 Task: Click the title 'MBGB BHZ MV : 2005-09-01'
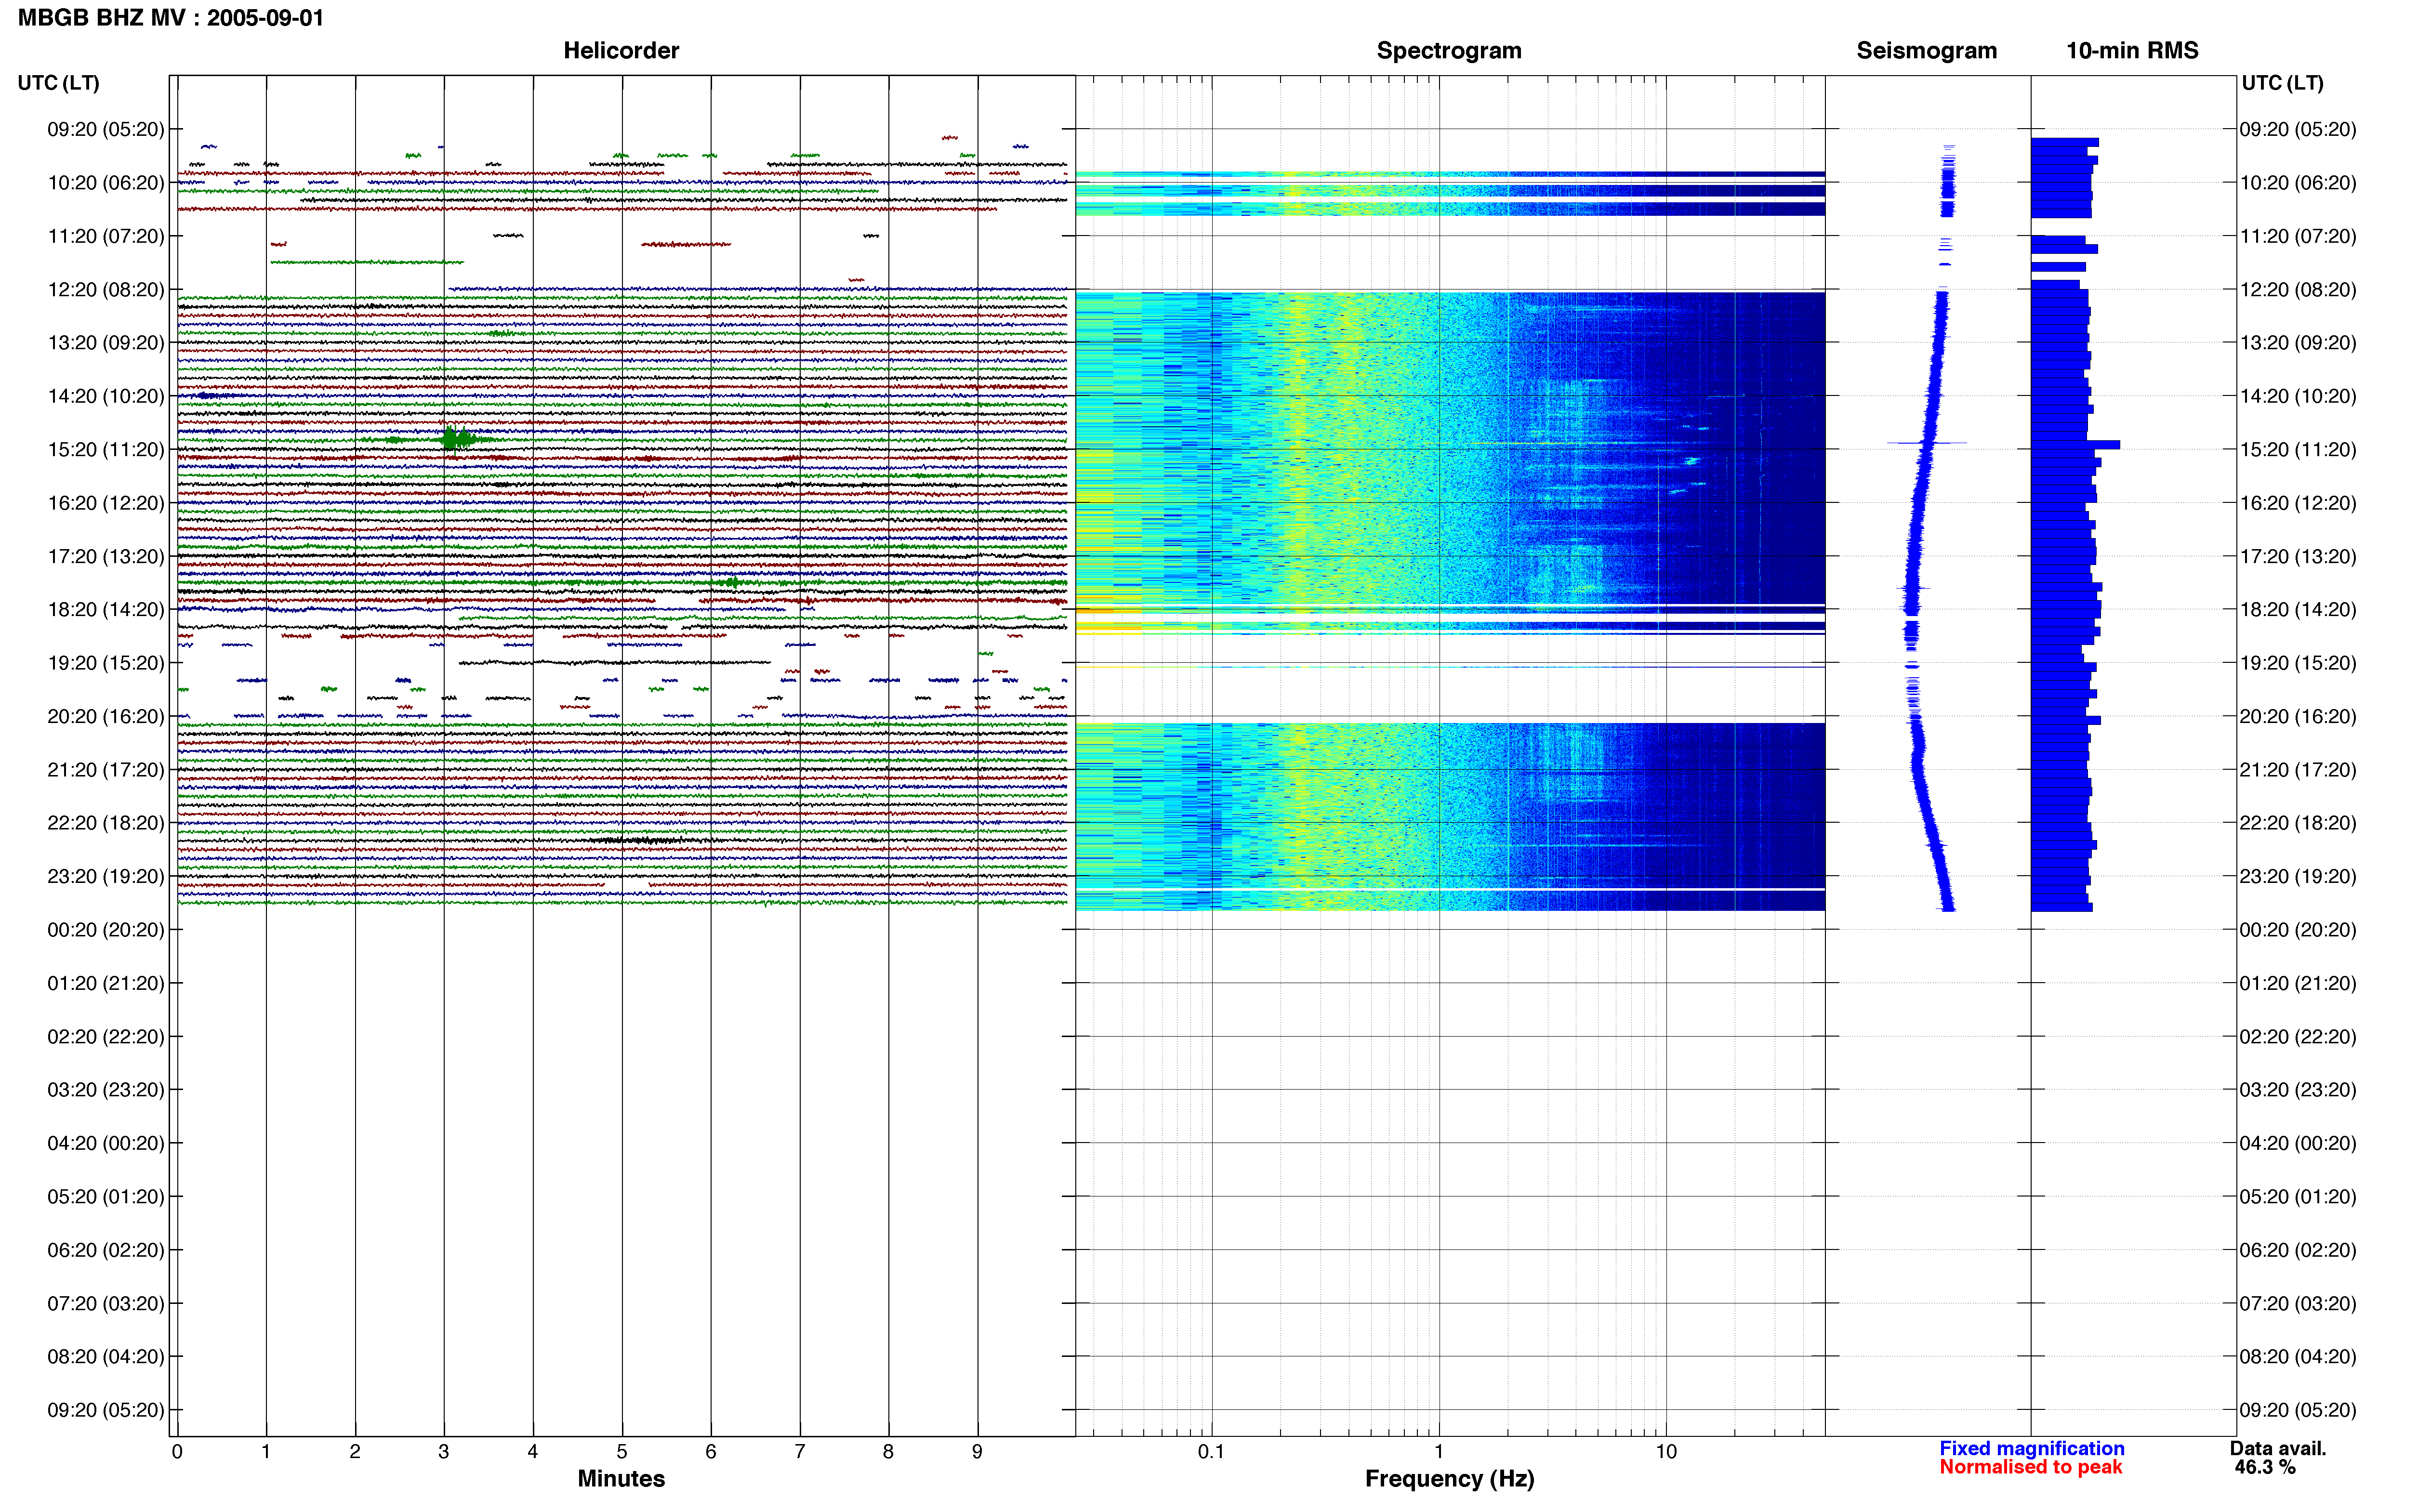pyautogui.click(x=171, y=18)
